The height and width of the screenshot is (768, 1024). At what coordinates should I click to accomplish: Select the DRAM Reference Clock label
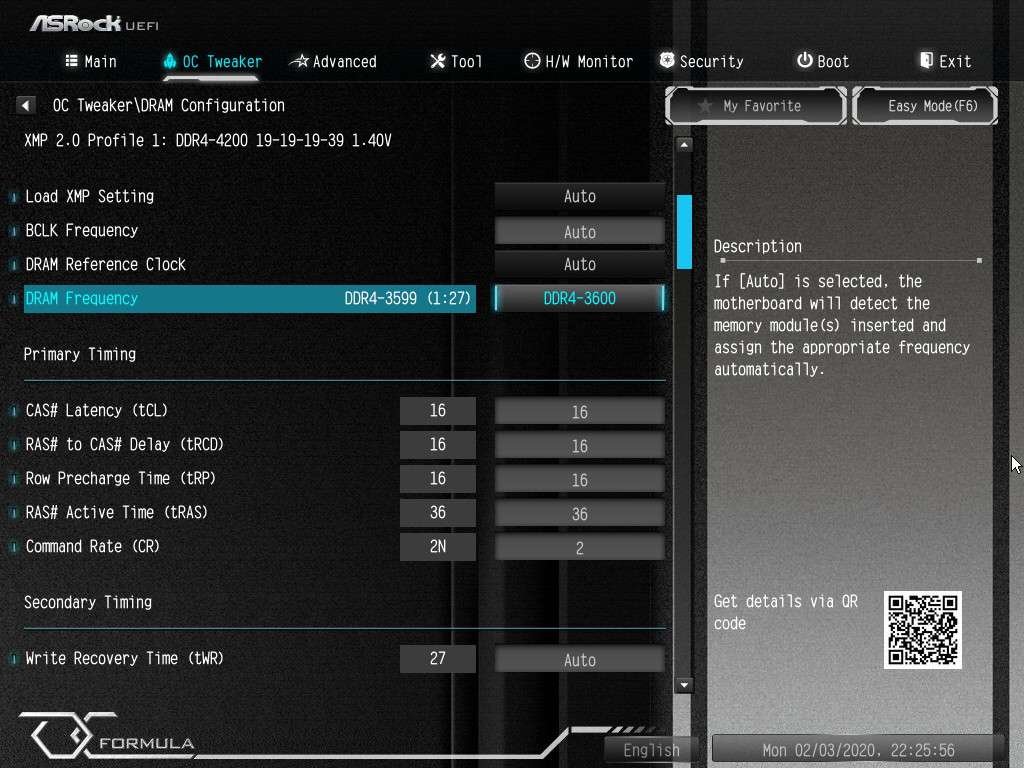[105, 264]
